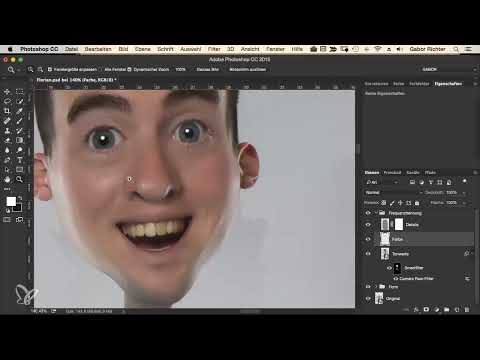Hide the Original layer
This screenshot has width=480, height=360.
coord(368,298)
